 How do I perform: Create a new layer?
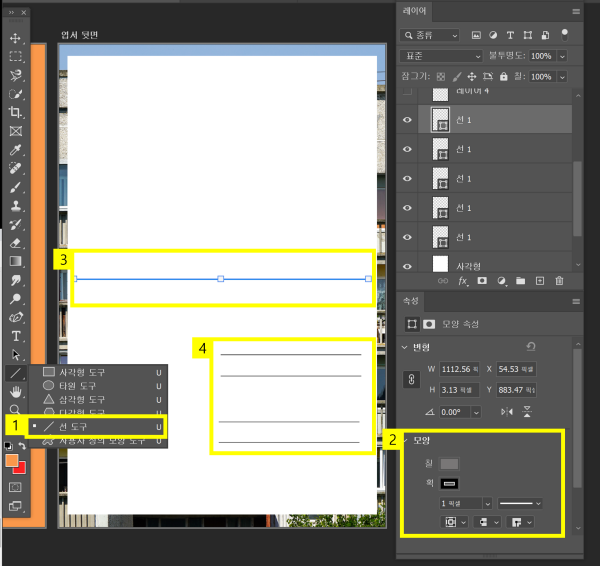coord(540,281)
